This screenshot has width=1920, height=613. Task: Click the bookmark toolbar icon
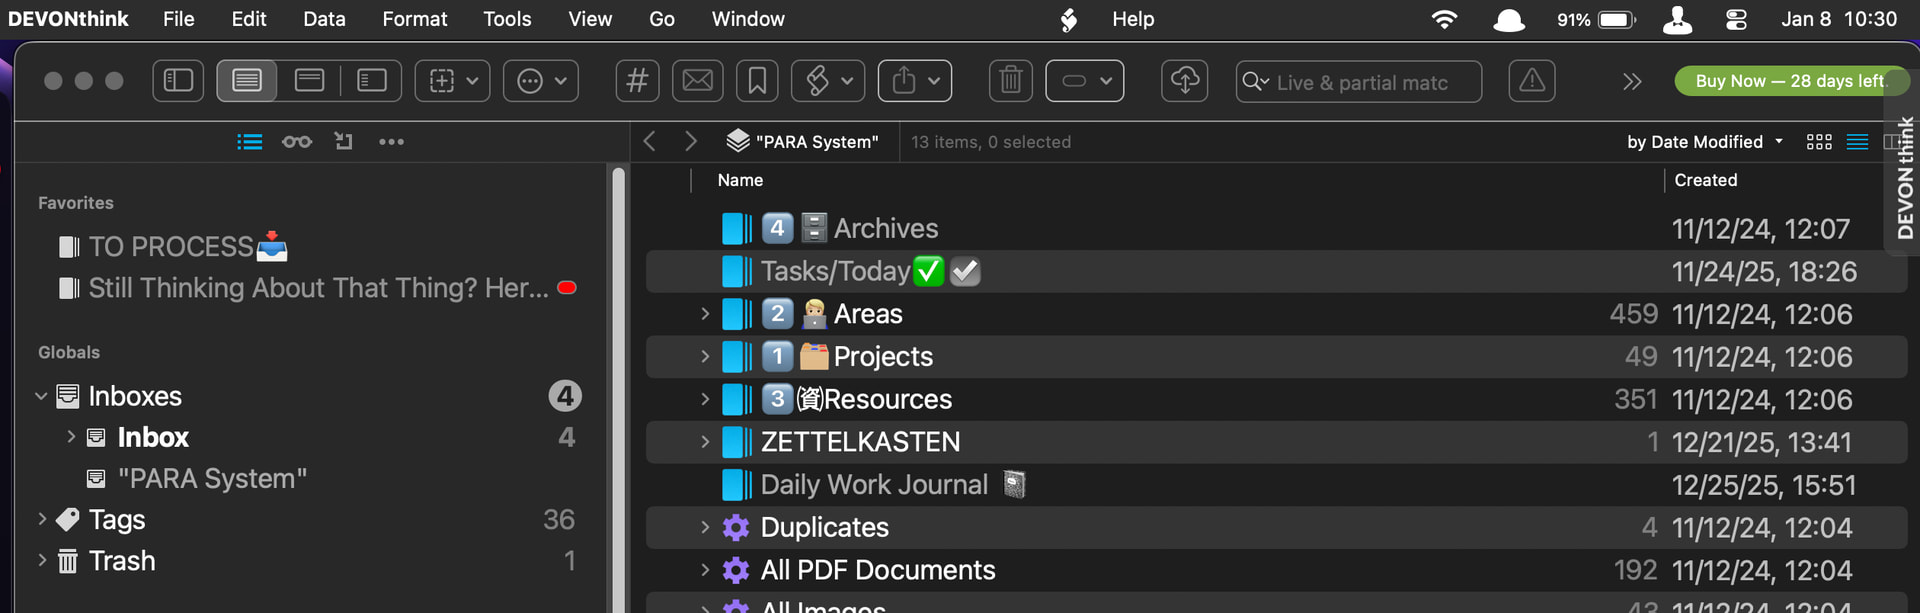(757, 81)
